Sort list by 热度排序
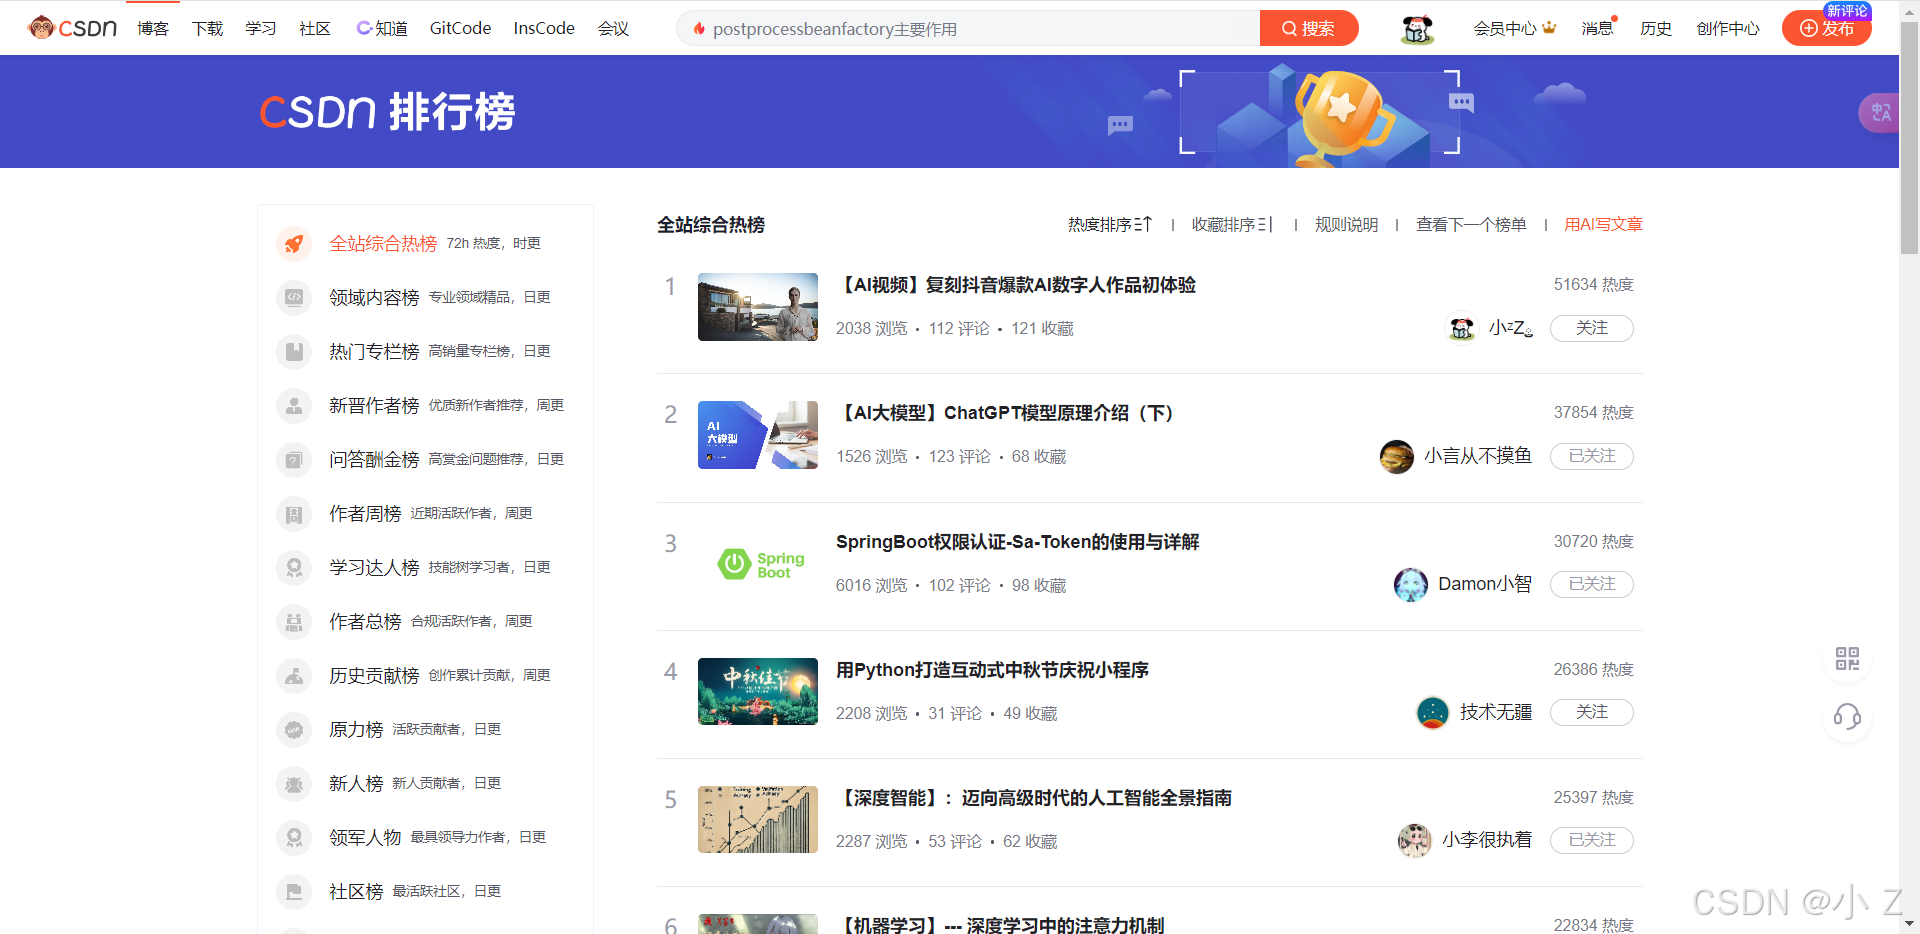Viewport: 1920px width, 934px height. 1109,225
